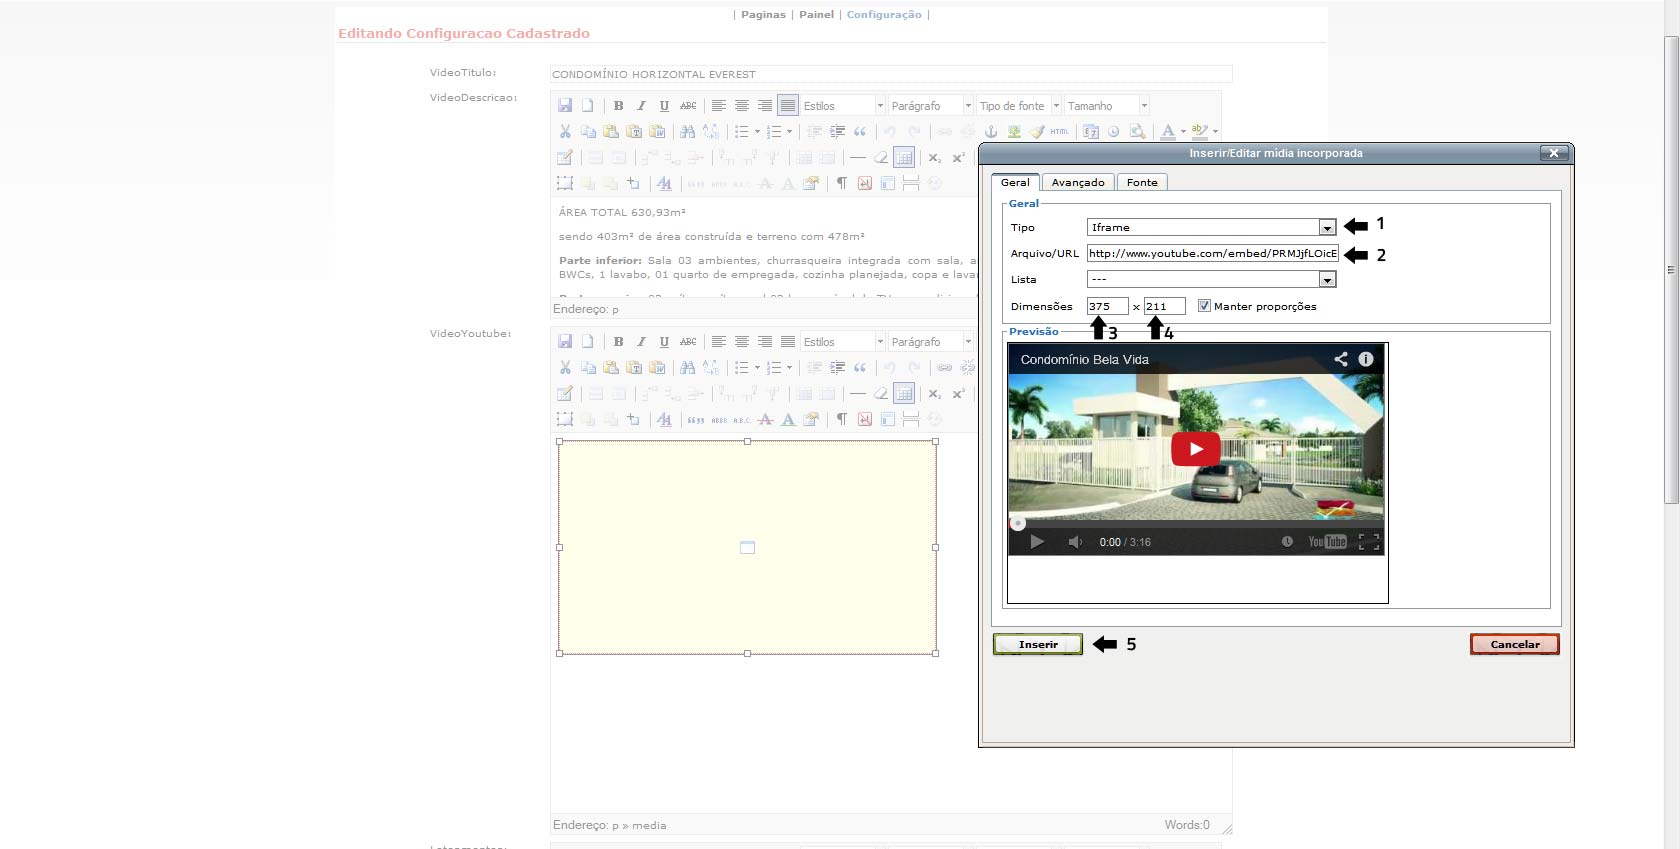
Task: Open Estilos dropdown in VideoYoutube editor
Action: pyautogui.click(x=843, y=341)
